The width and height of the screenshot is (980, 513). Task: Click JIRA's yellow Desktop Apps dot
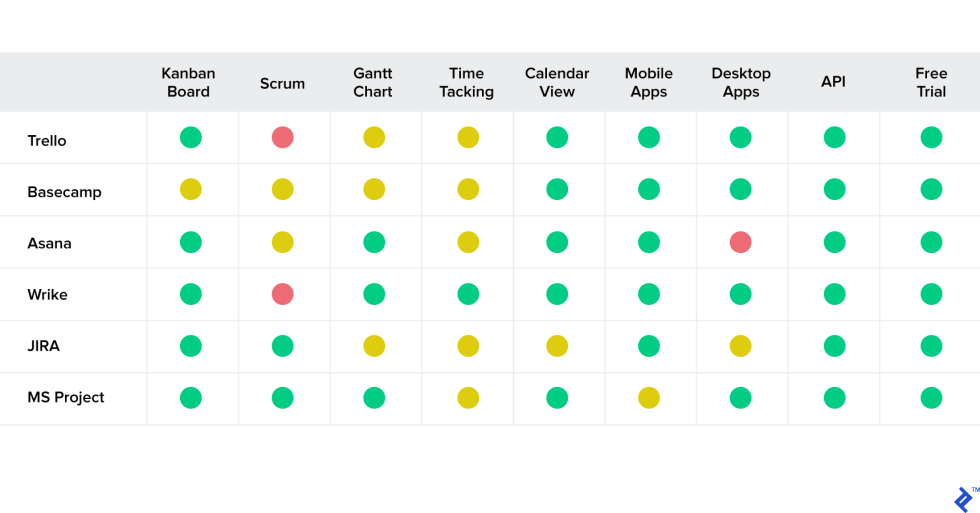[x=740, y=346]
